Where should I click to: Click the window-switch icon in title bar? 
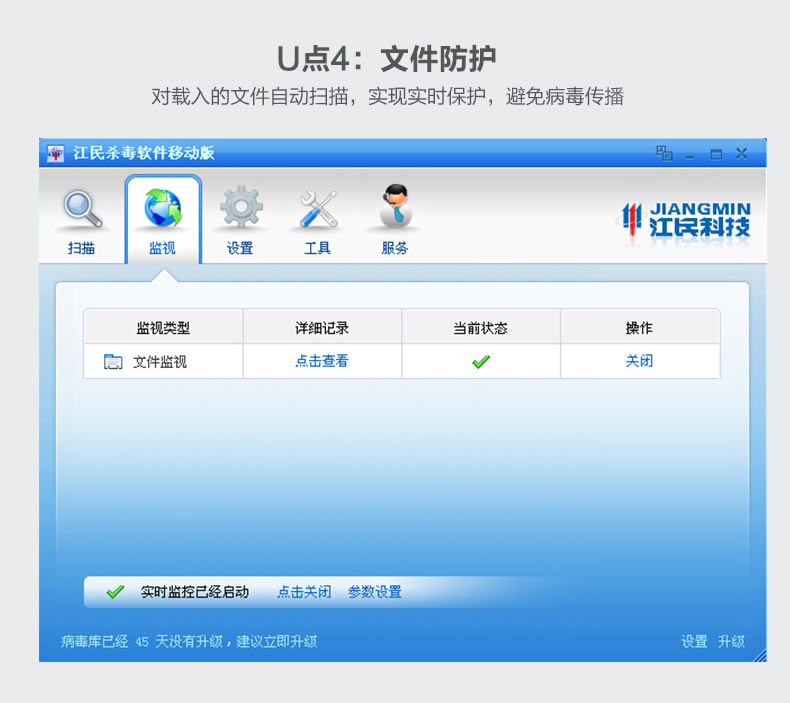click(x=664, y=153)
